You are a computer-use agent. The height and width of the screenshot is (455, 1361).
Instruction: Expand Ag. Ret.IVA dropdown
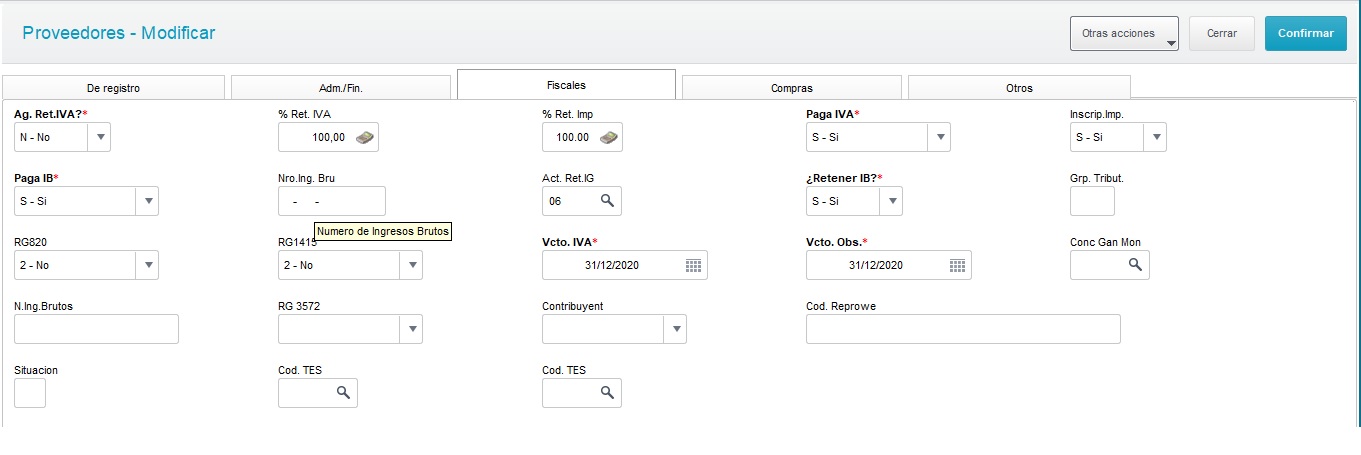coord(99,137)
